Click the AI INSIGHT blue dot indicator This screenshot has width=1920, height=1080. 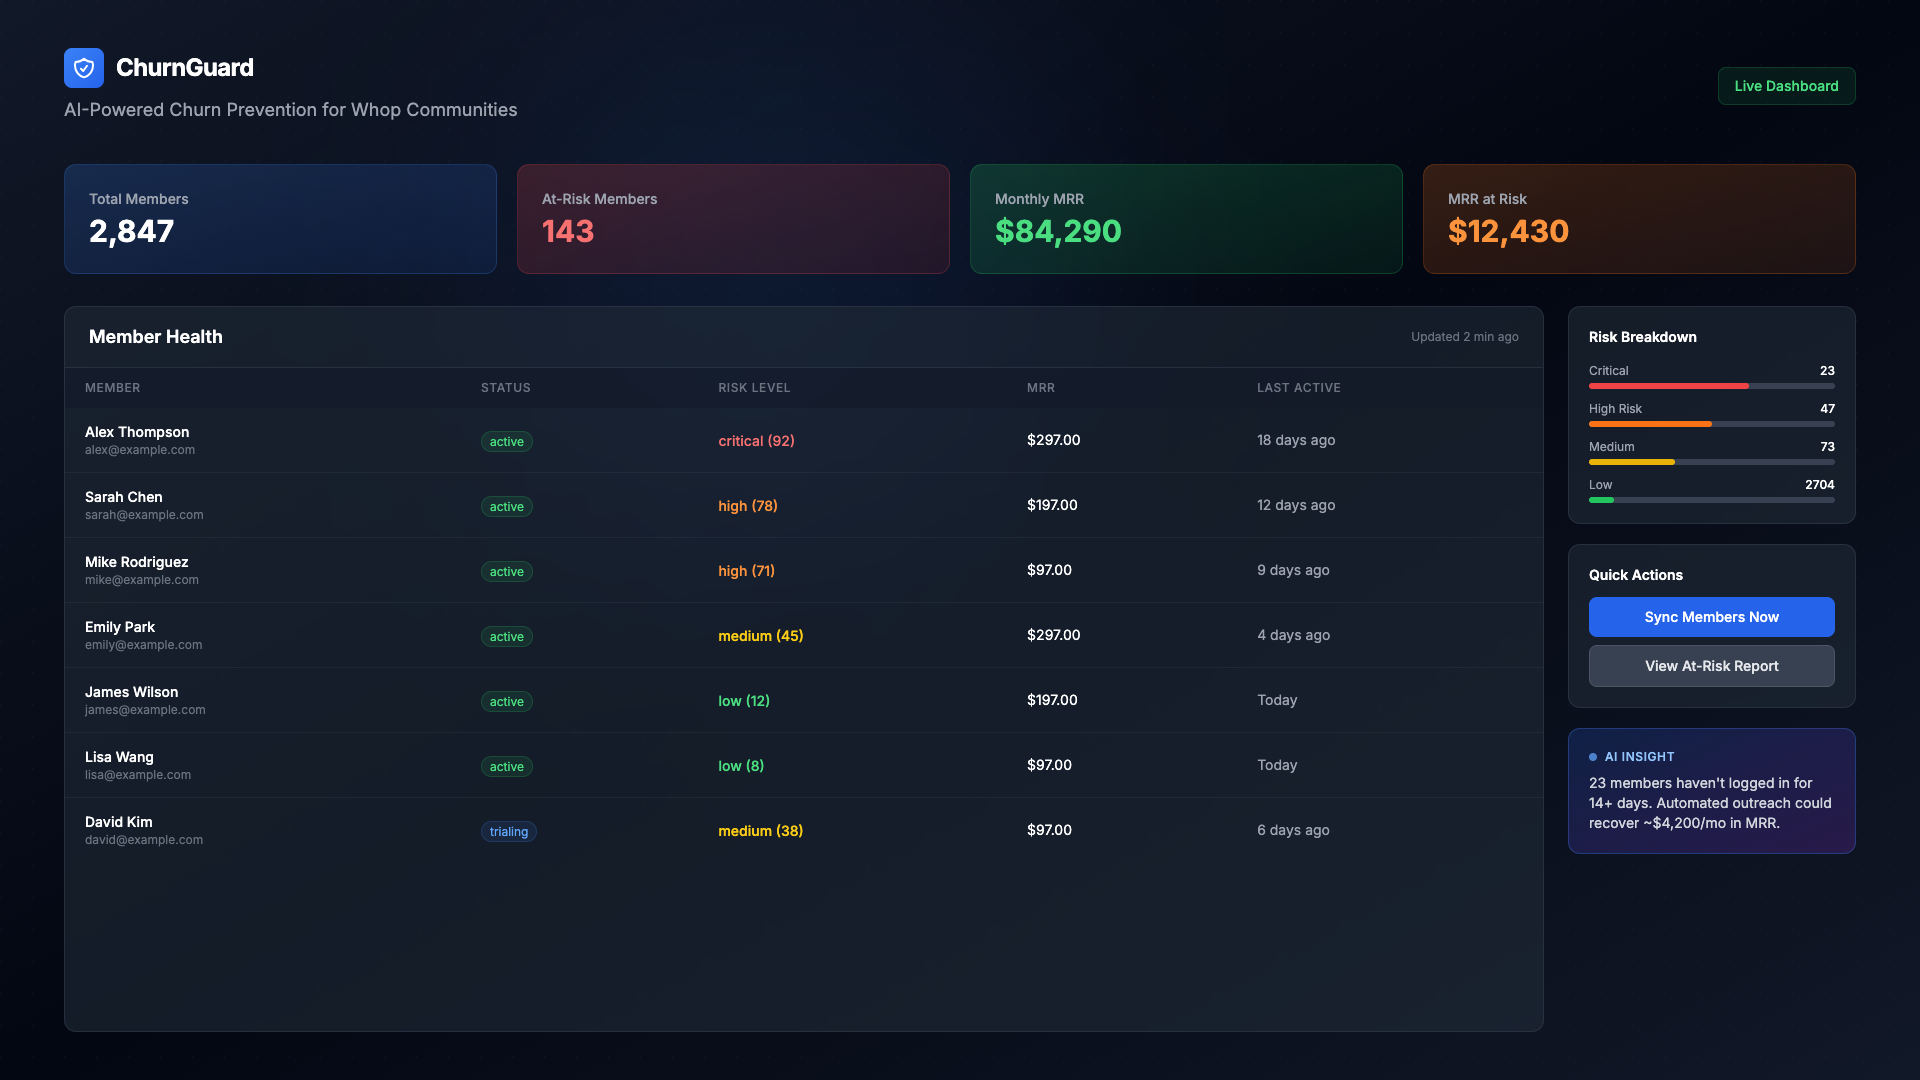(x=1593, y=757)
